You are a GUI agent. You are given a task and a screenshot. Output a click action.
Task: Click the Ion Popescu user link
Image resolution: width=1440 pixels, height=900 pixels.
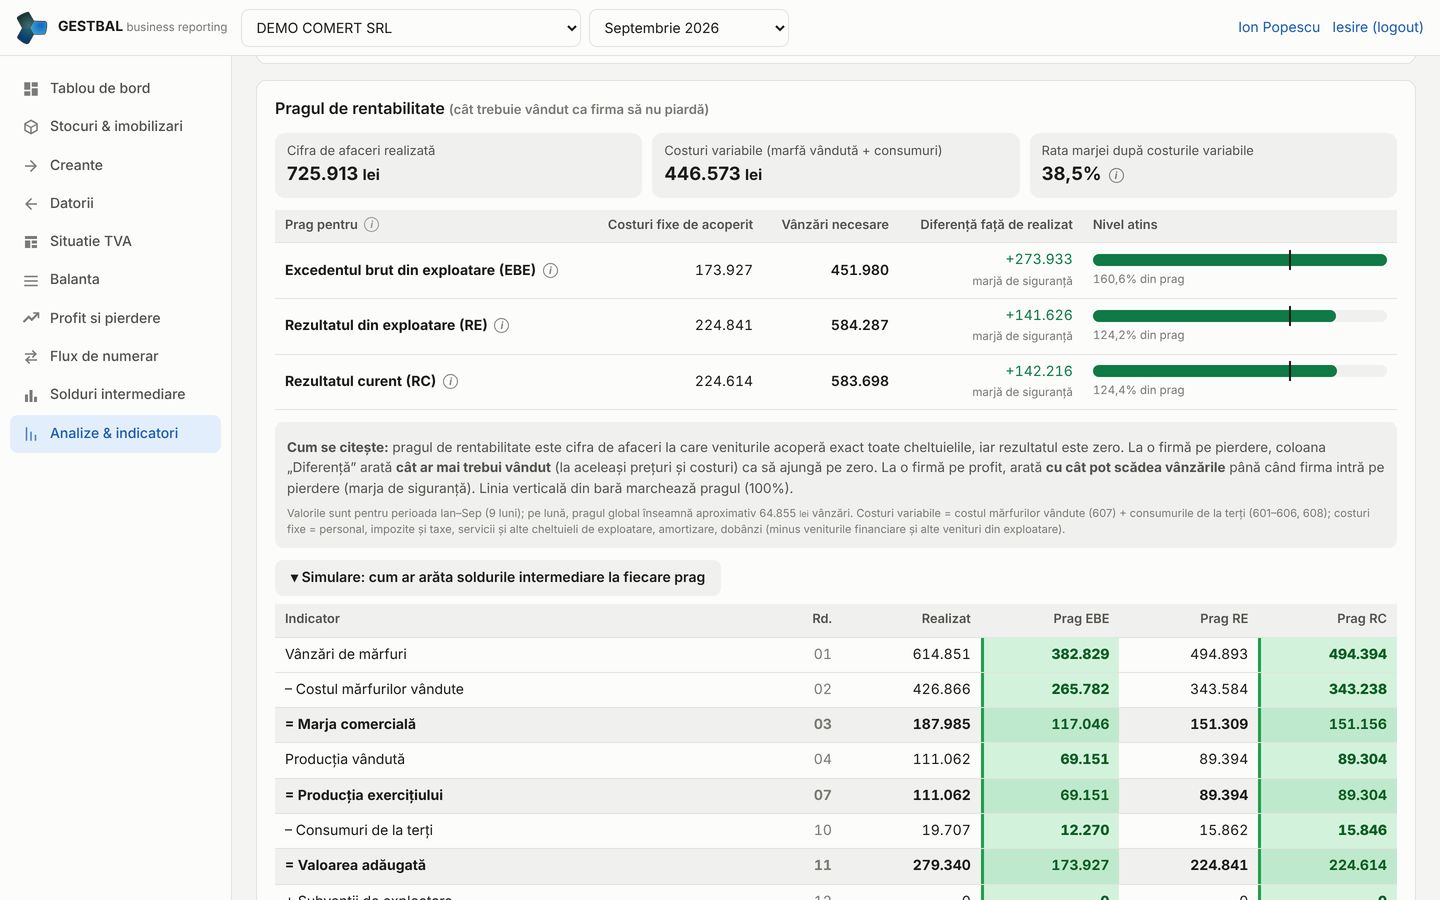pos(1279,27)
